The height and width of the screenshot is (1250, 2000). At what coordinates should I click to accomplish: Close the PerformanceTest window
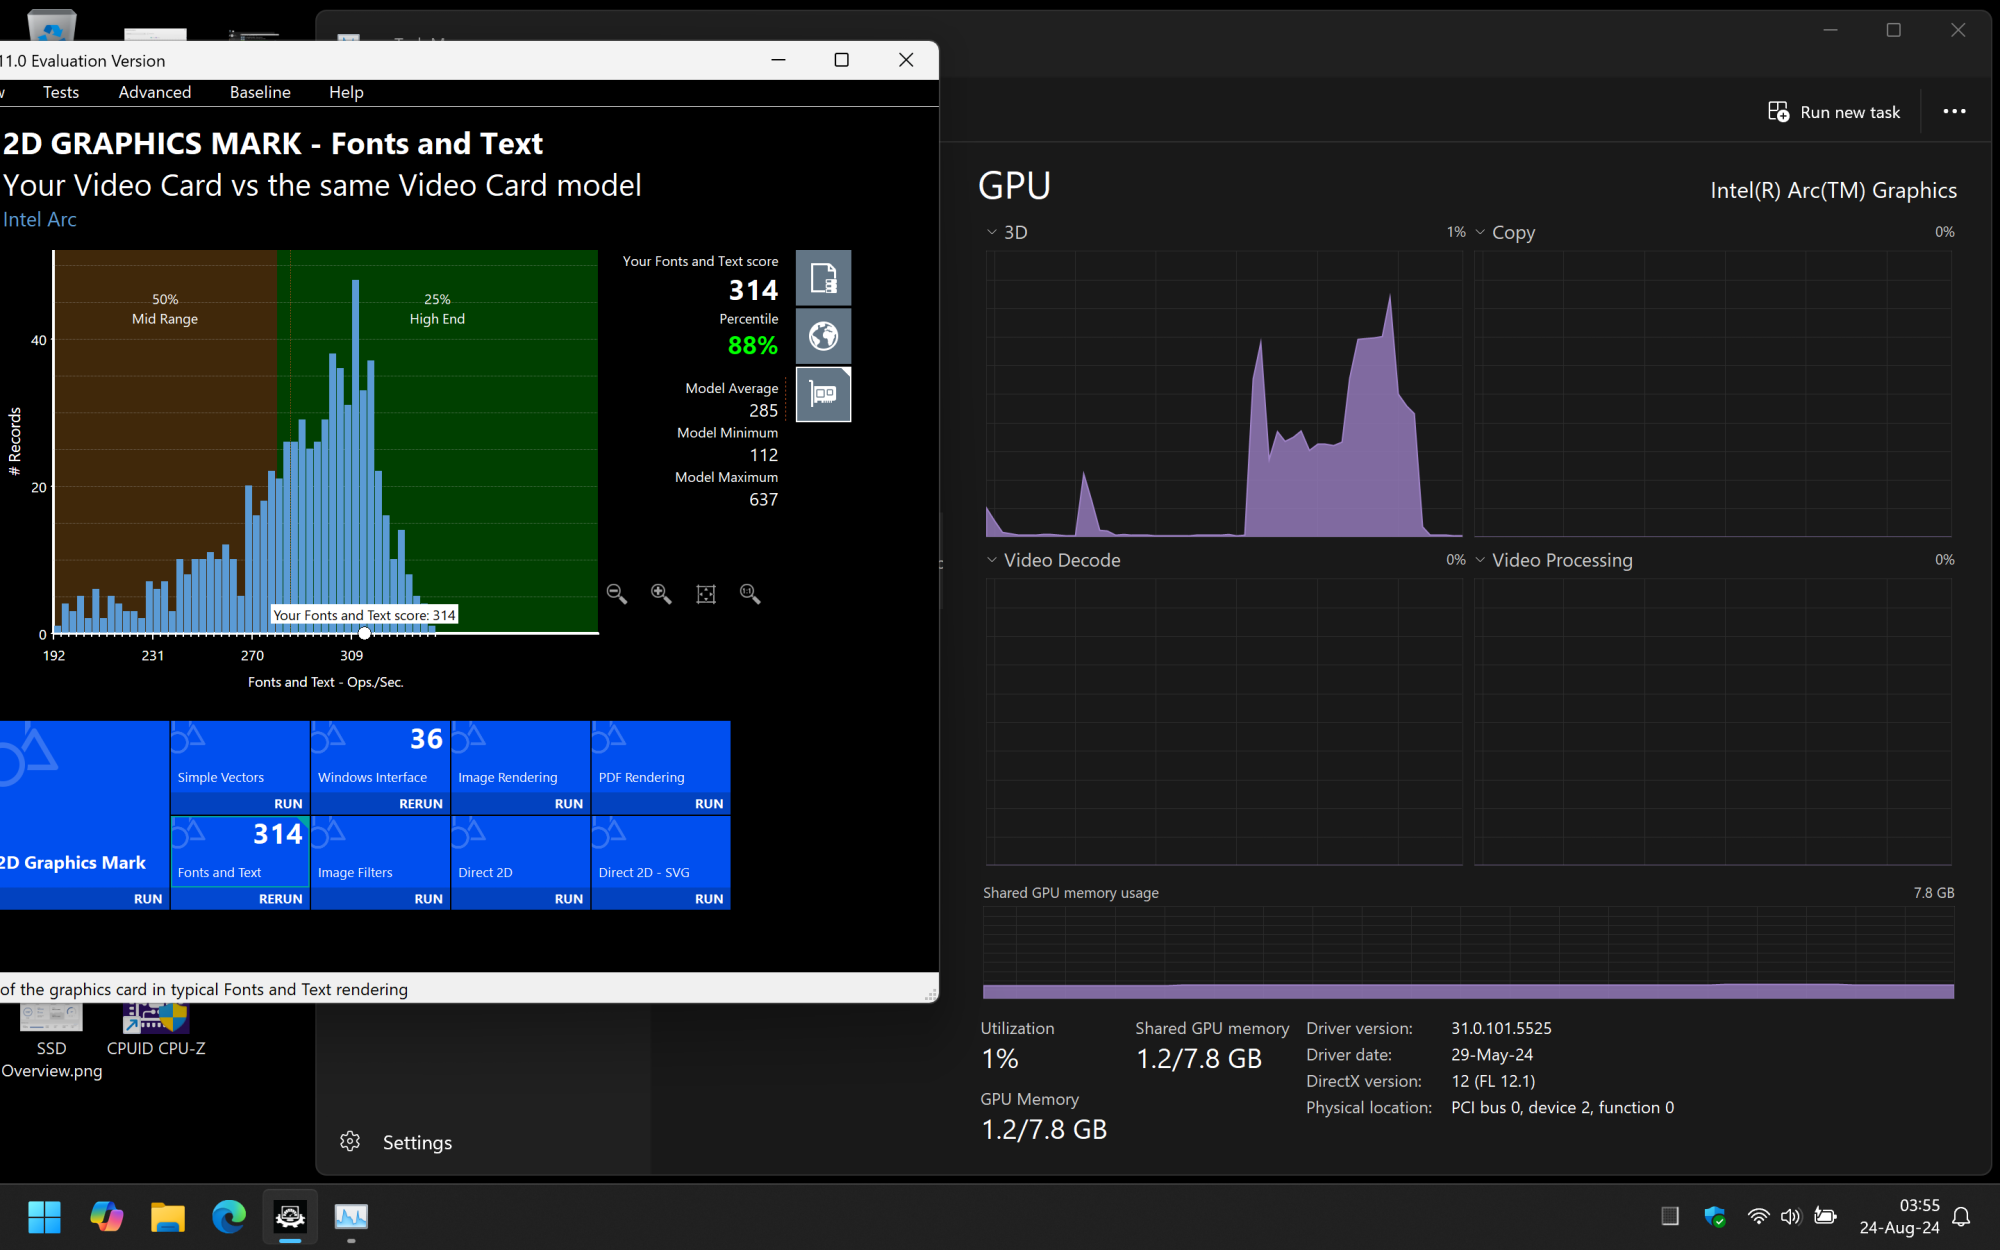point(906,60)
